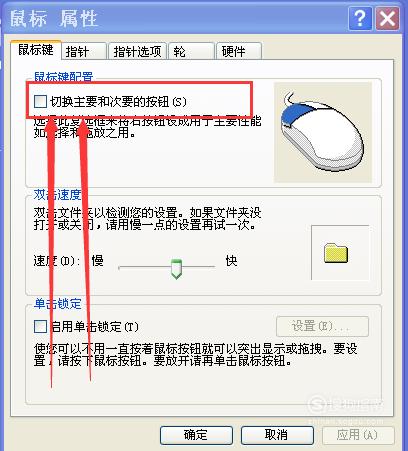Switch to the 指针 tab
Image resolution: width=408 pixels, height=451 pixels.
[x=84, y=52]
